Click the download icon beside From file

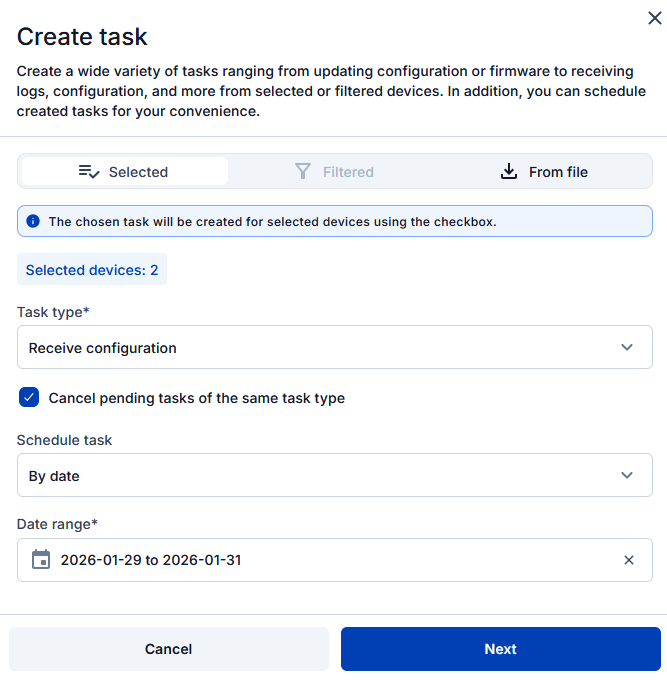(509, 172)
